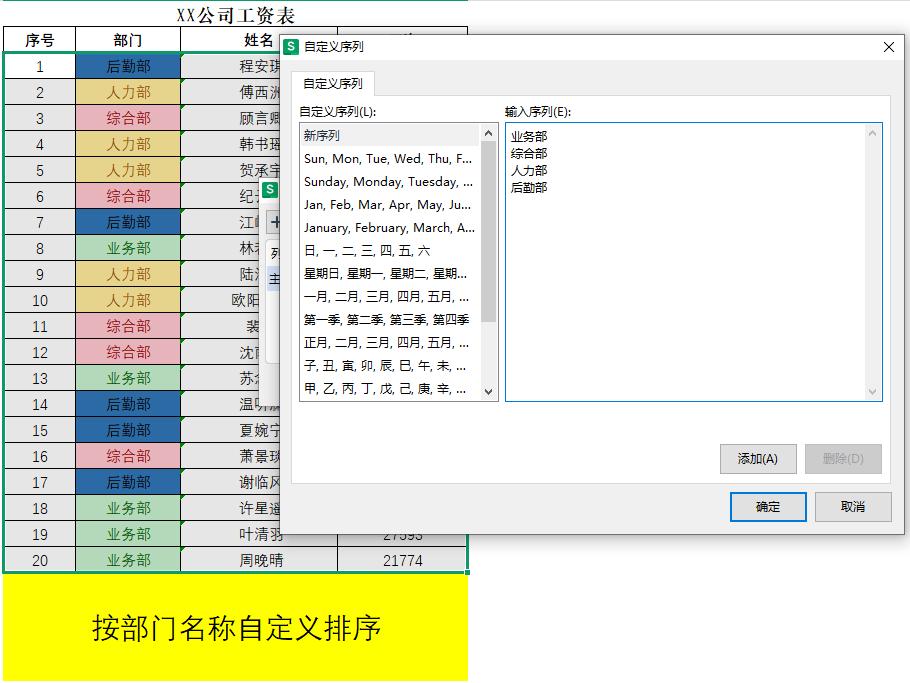Screen dimensions: 910x683
Task: Select row 2 人力部 cell
Action: pos(128,92)
